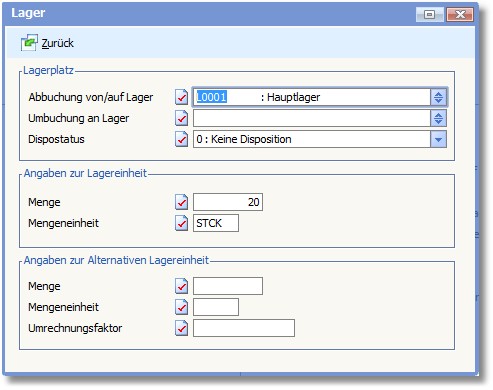Click checkmark icon beside Dispostatus

click(181, 139)
